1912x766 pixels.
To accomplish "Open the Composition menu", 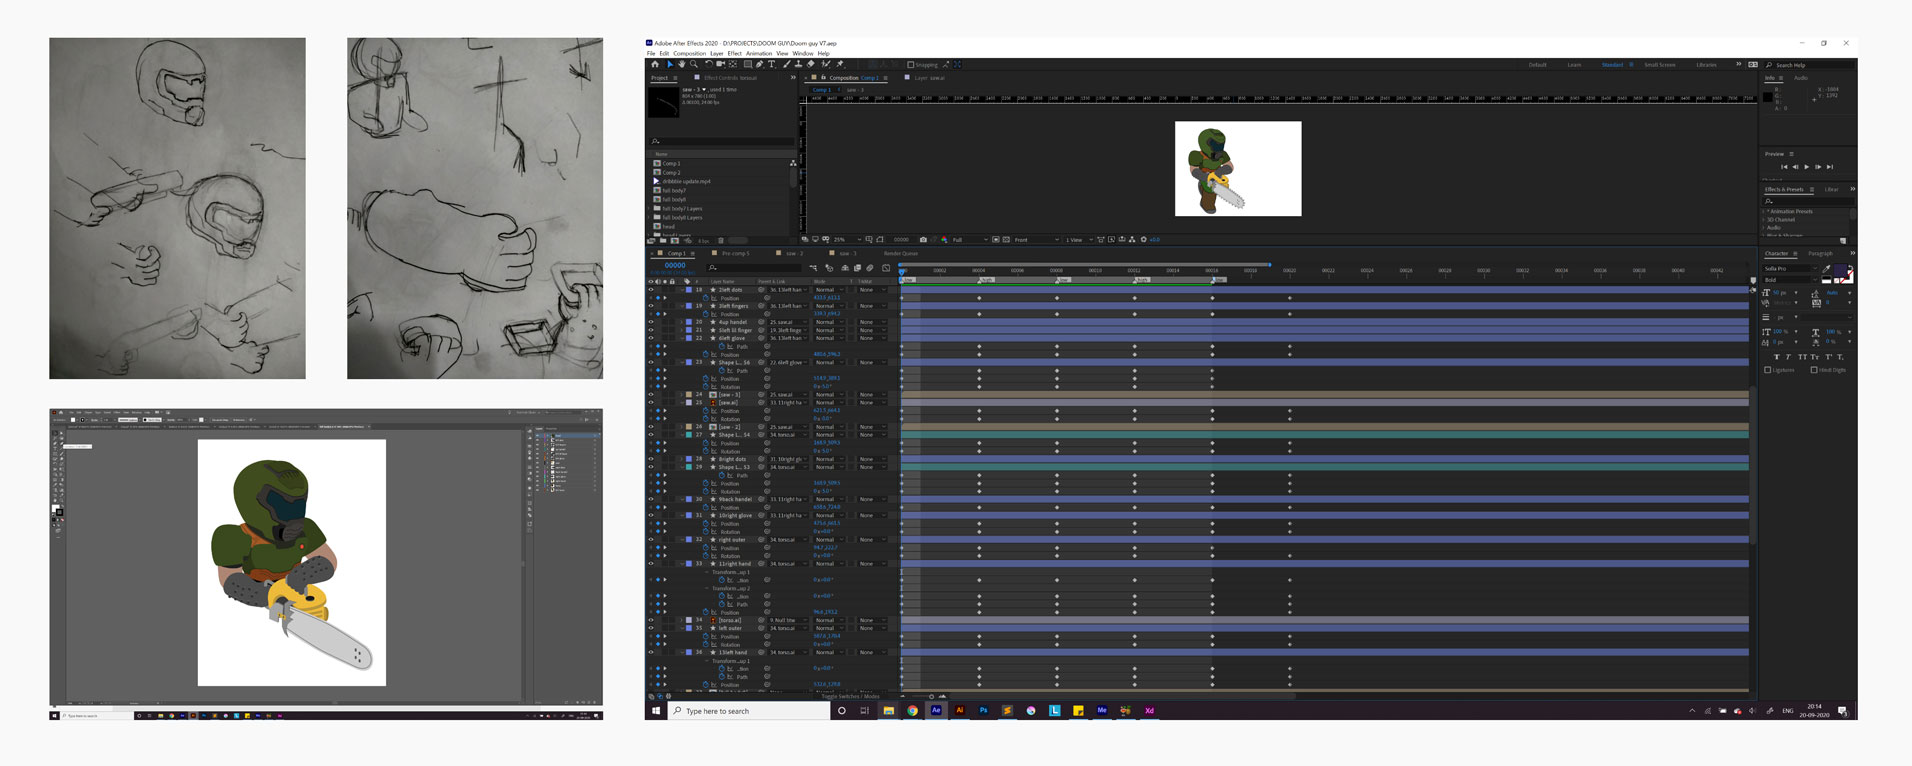I will pos(689,54).
